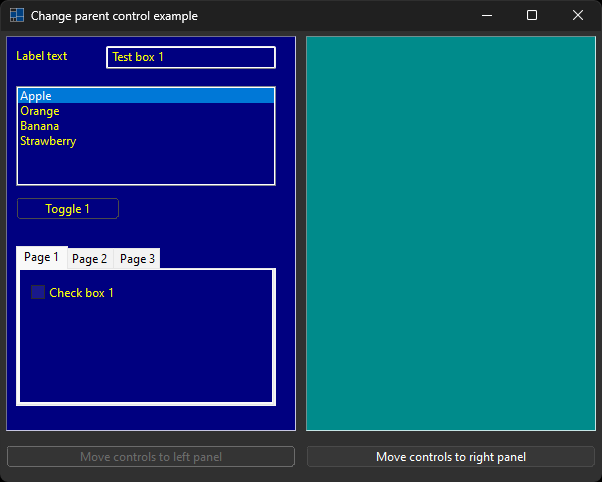Toggle the 'Toggle 1' button
The width and height of the screenshot is (602, 482).
(x=68, y=209)
